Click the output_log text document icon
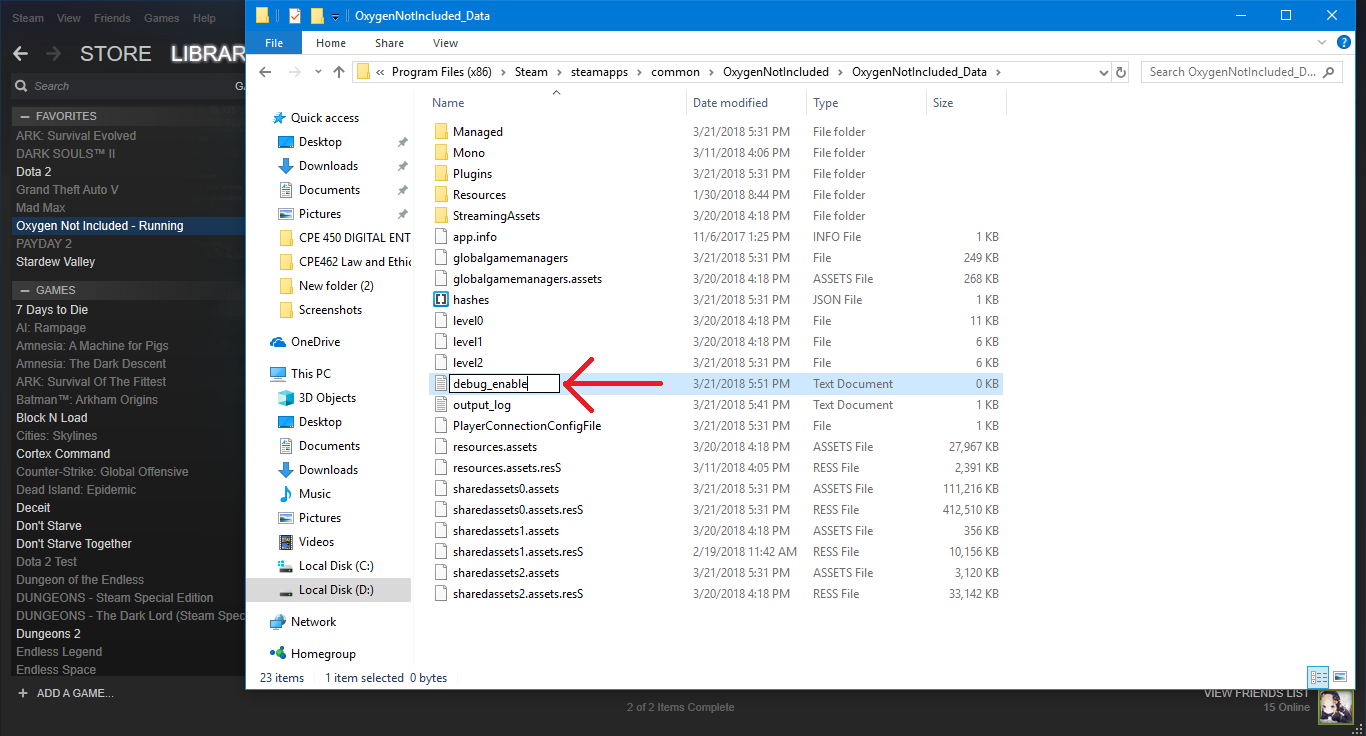The width and height of the screenshot is (1366, 736). 442,405
